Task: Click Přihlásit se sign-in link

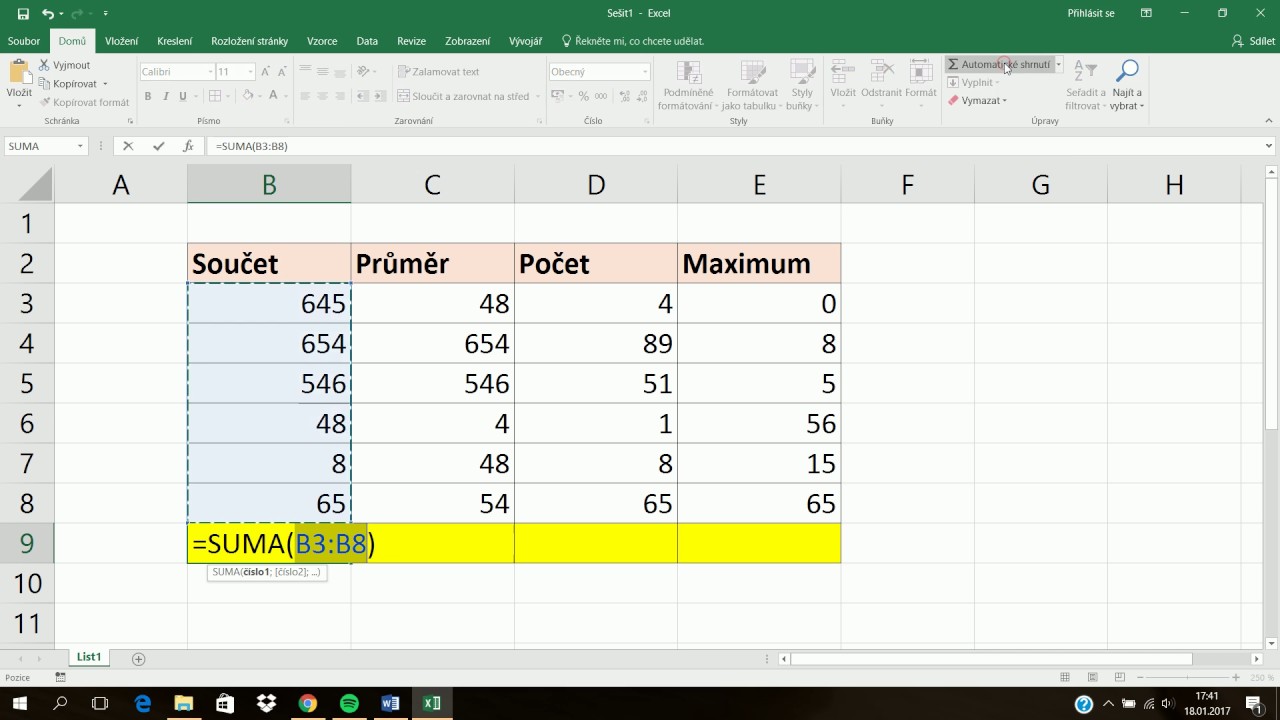Action: click(x=1090, y=14)
